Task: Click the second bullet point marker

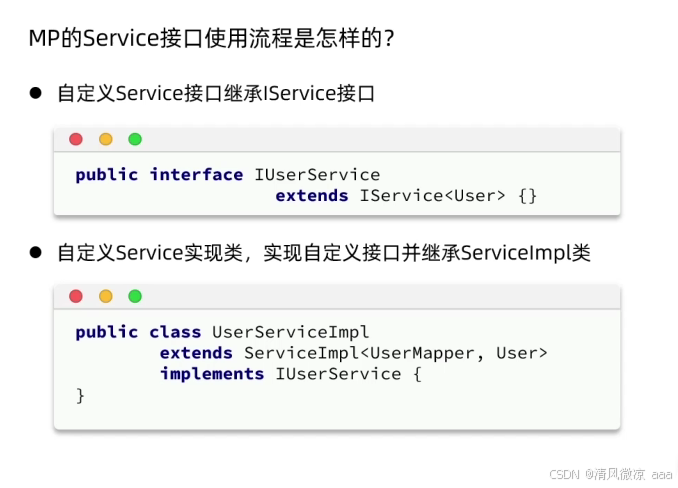Action: point(35,252)
